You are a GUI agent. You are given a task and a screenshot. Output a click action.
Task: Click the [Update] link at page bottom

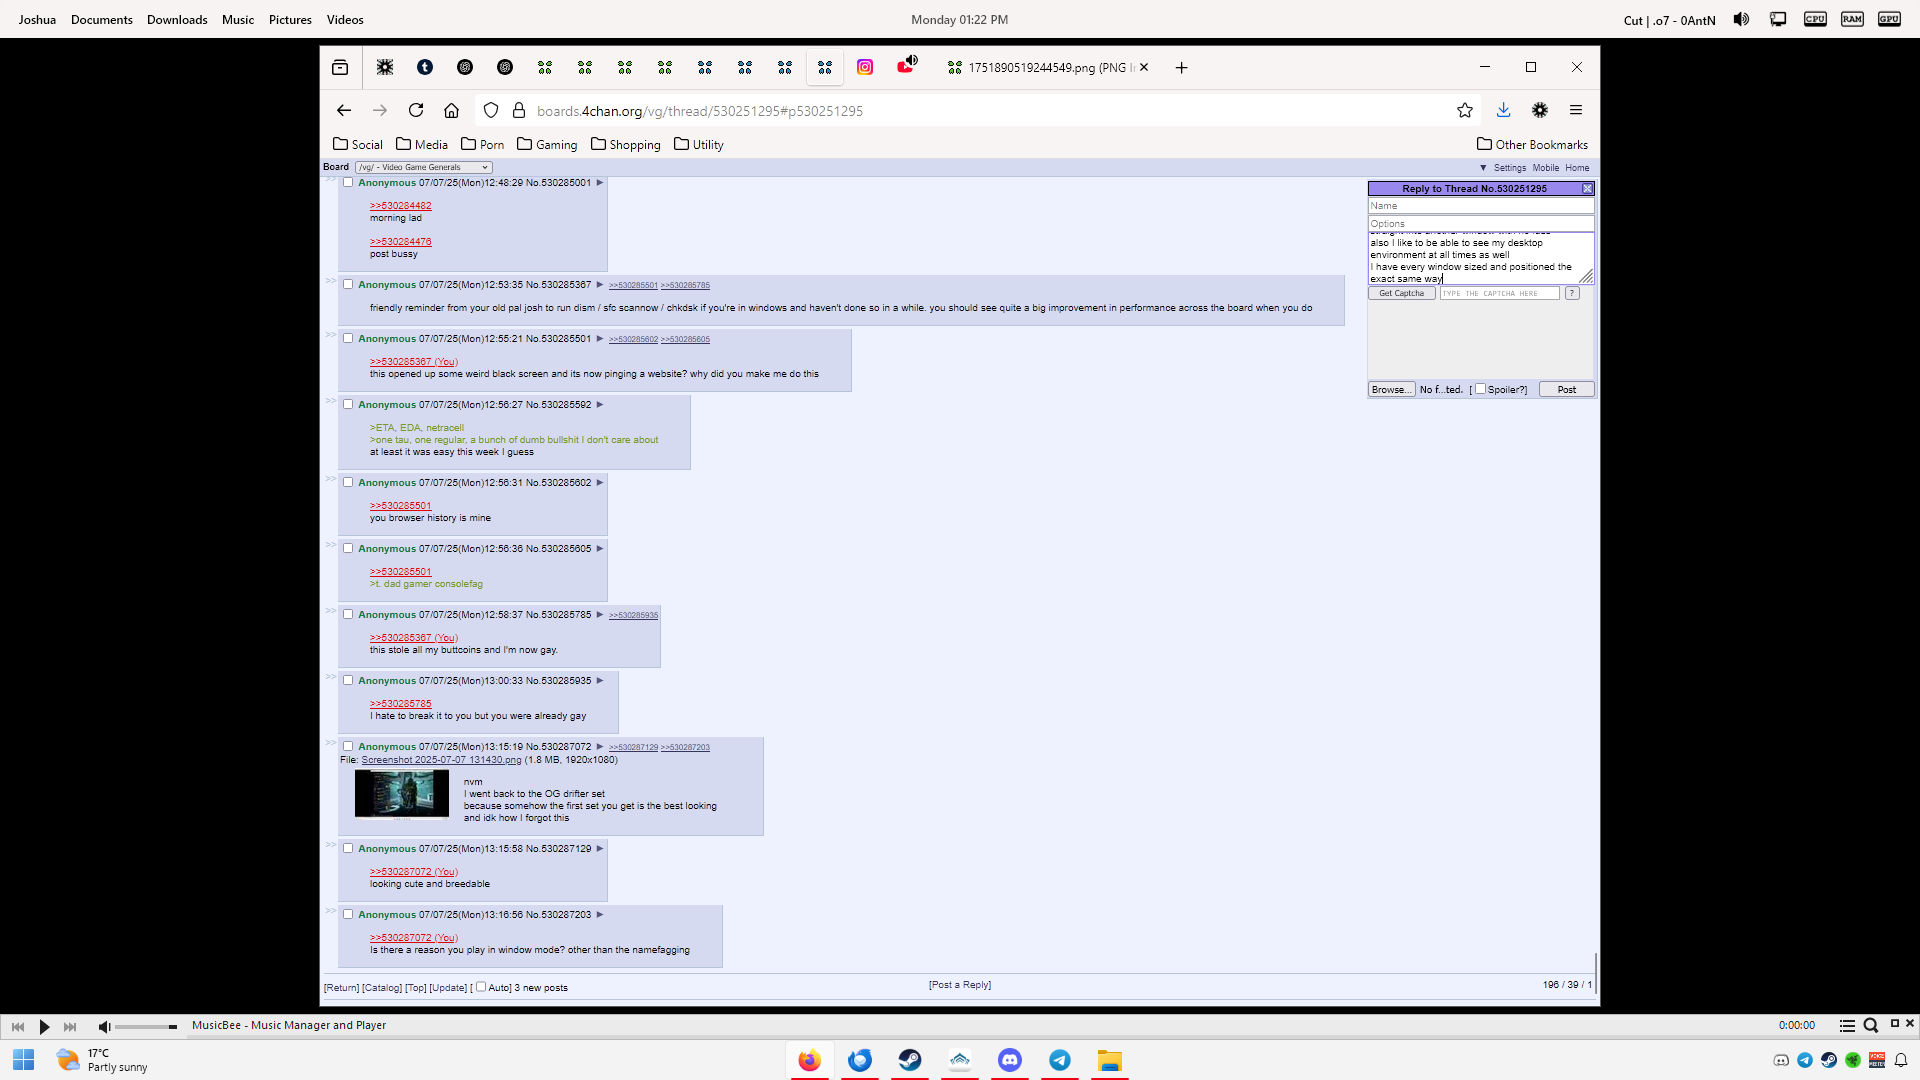(x=448, y=987)
